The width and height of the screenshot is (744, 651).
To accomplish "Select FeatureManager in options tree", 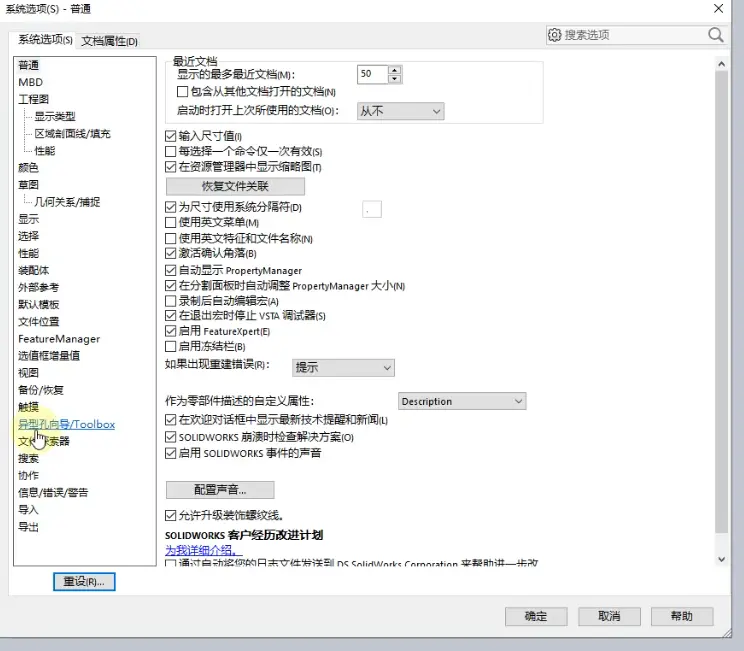I will 59,339.
